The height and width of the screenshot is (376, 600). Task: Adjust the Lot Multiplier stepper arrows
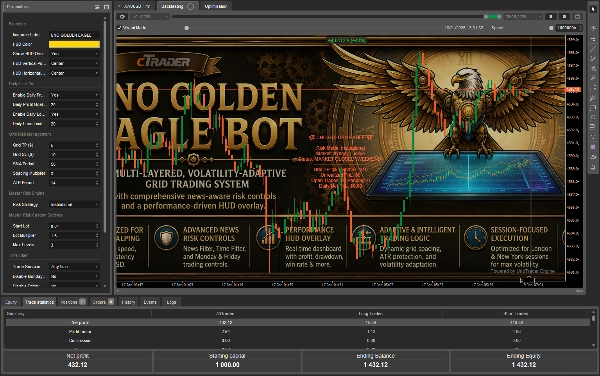97,236
